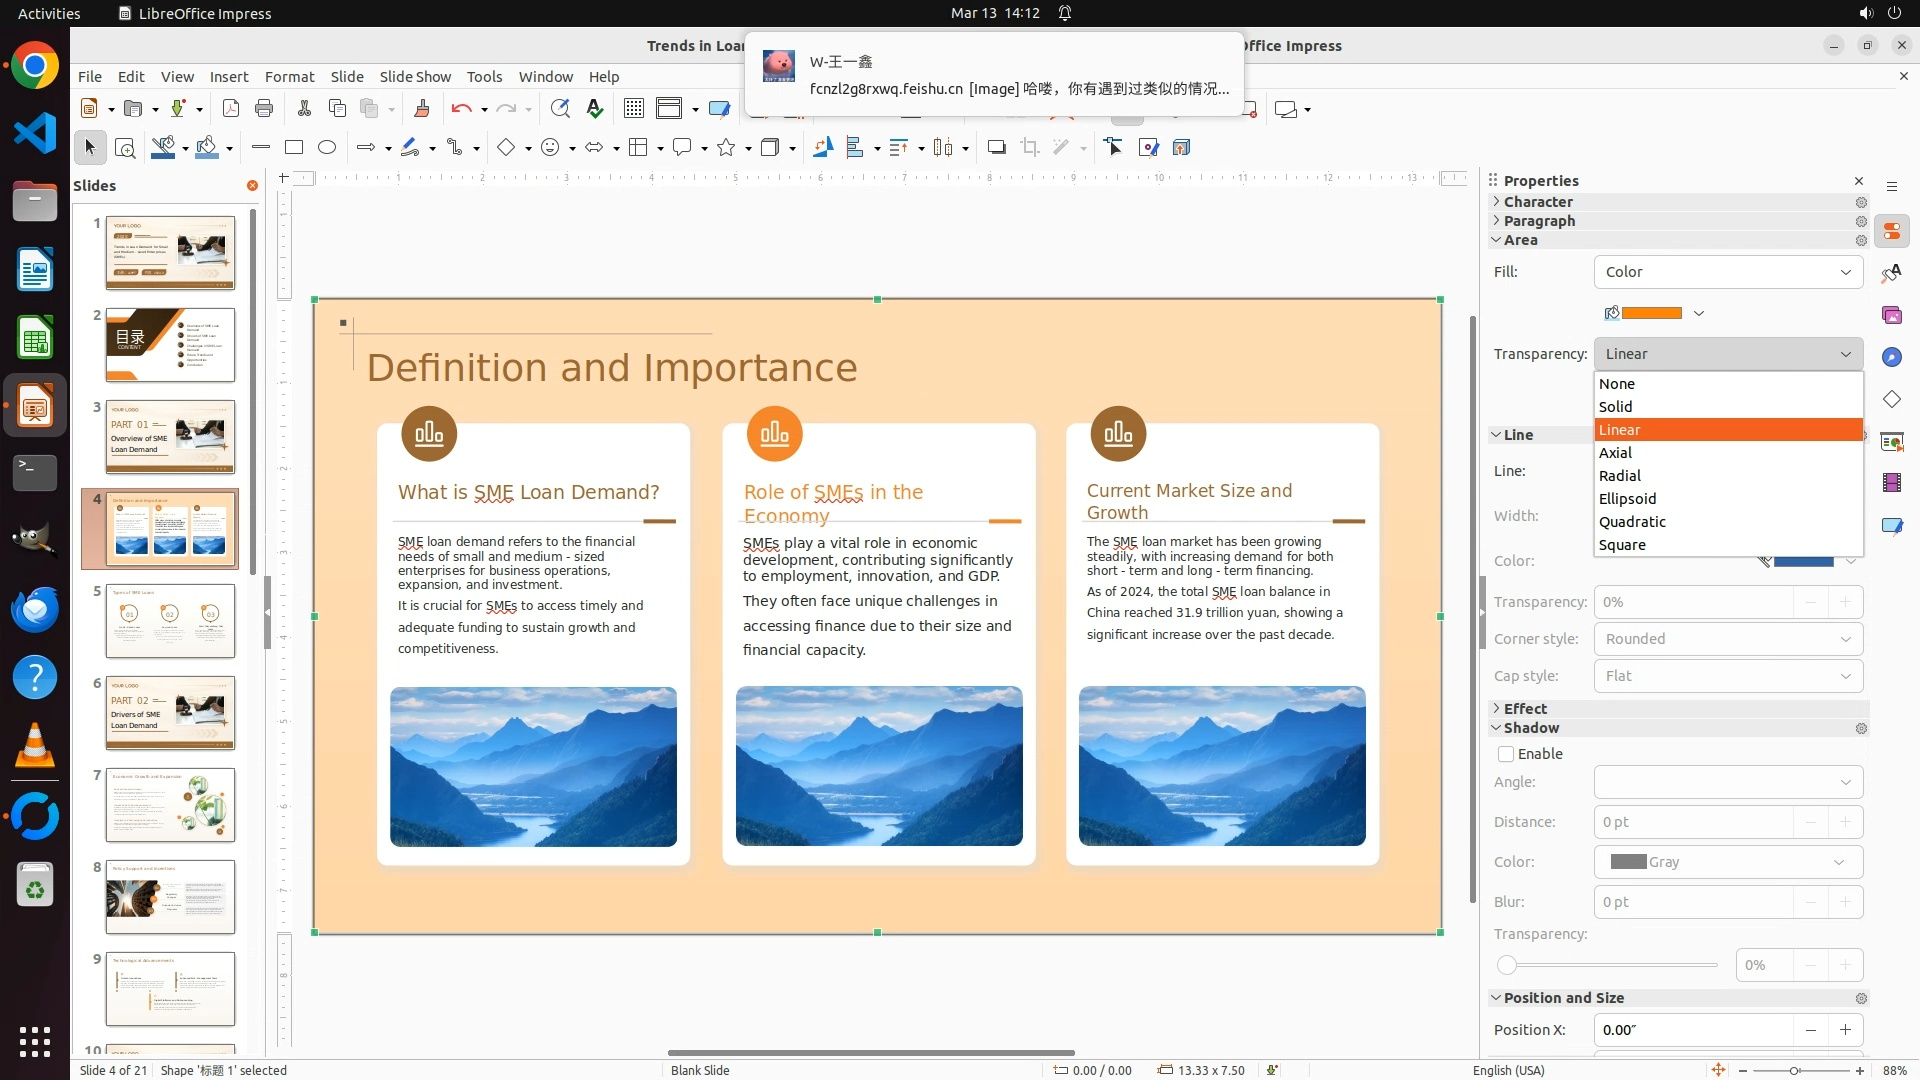Open the Slide Show menu
Image resolution: width=1920 pixels, height=1080 pixels.
coord(415,77)
